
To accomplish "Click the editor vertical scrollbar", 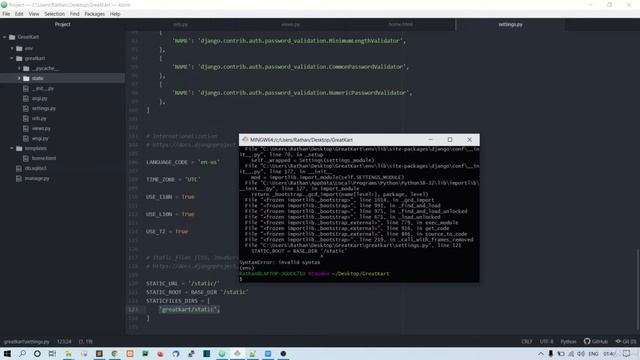I will (638, 288).
